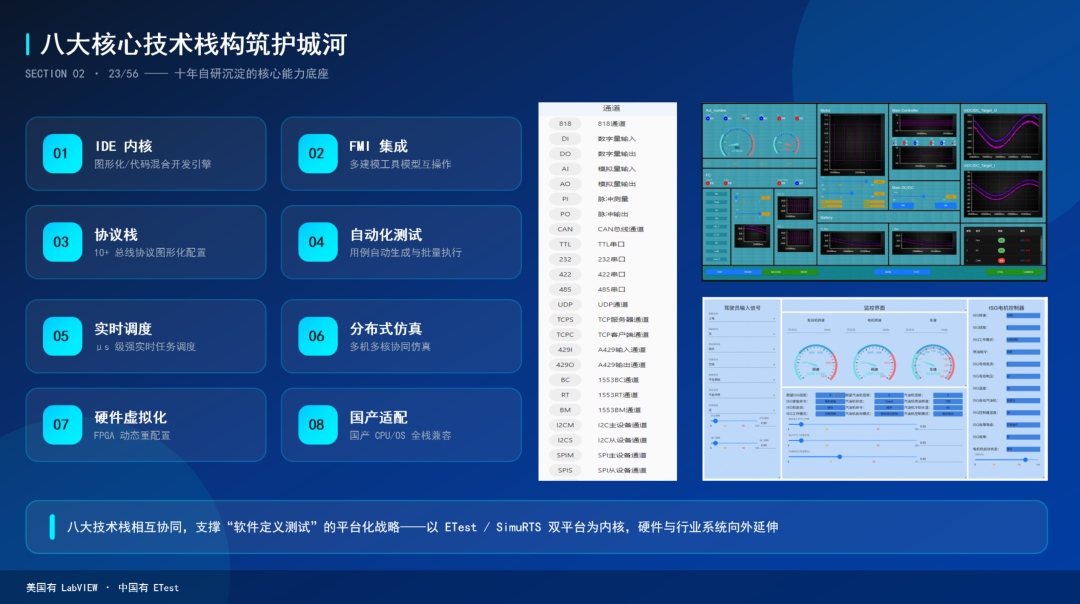Click the 发动机转速 gauge
This screenshot has height=604, width=1080.
pyautogui.click(x=816, y=362)
